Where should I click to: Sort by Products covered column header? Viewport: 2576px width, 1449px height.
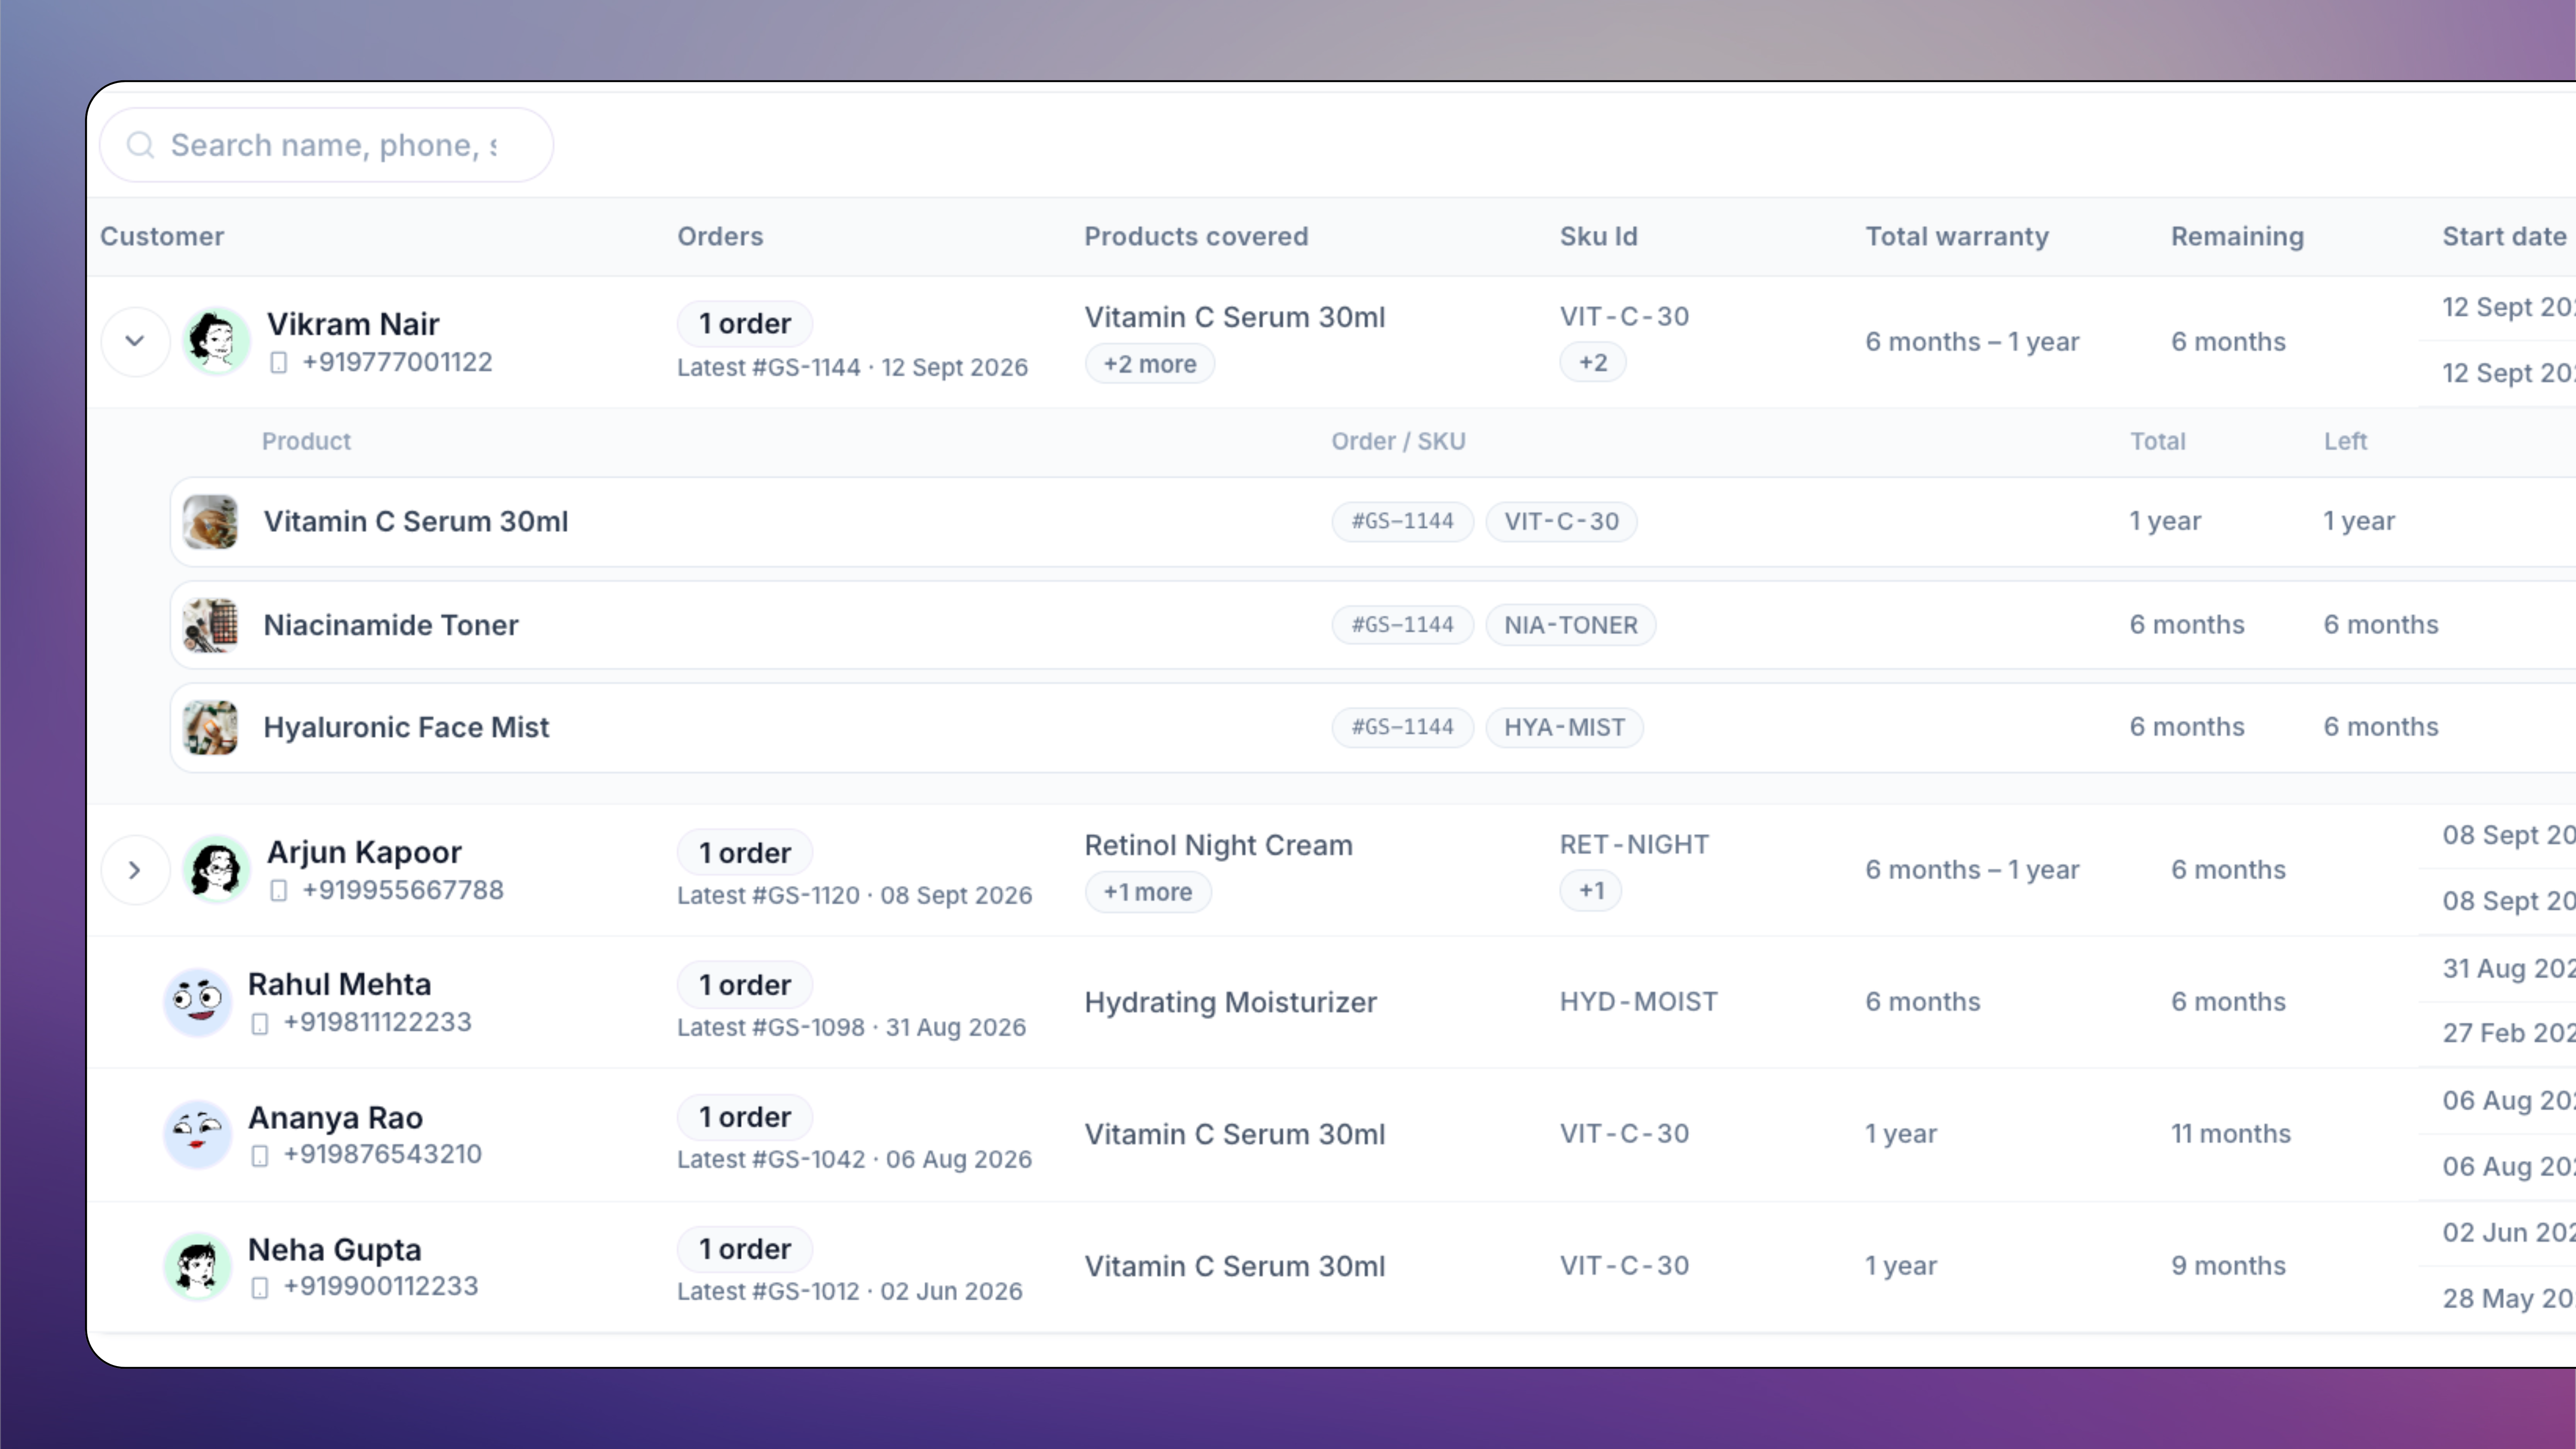(x=1196, y=237)
